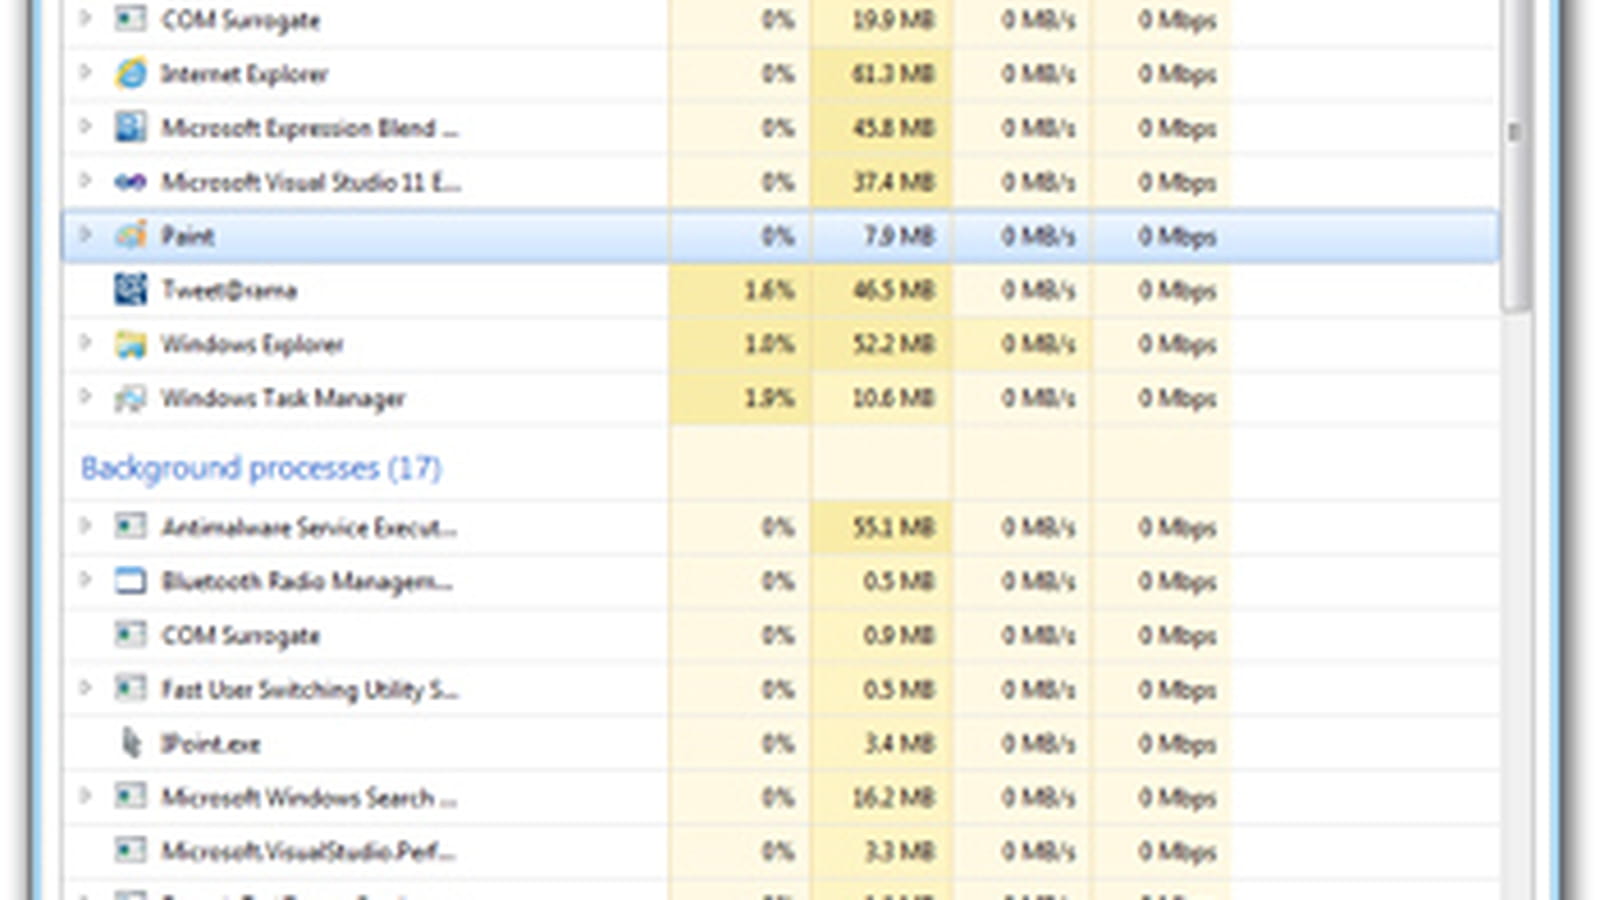Click the Bluetooth Radio Management icon
The width and height of the screenshot is (1600, 900).
130,581
